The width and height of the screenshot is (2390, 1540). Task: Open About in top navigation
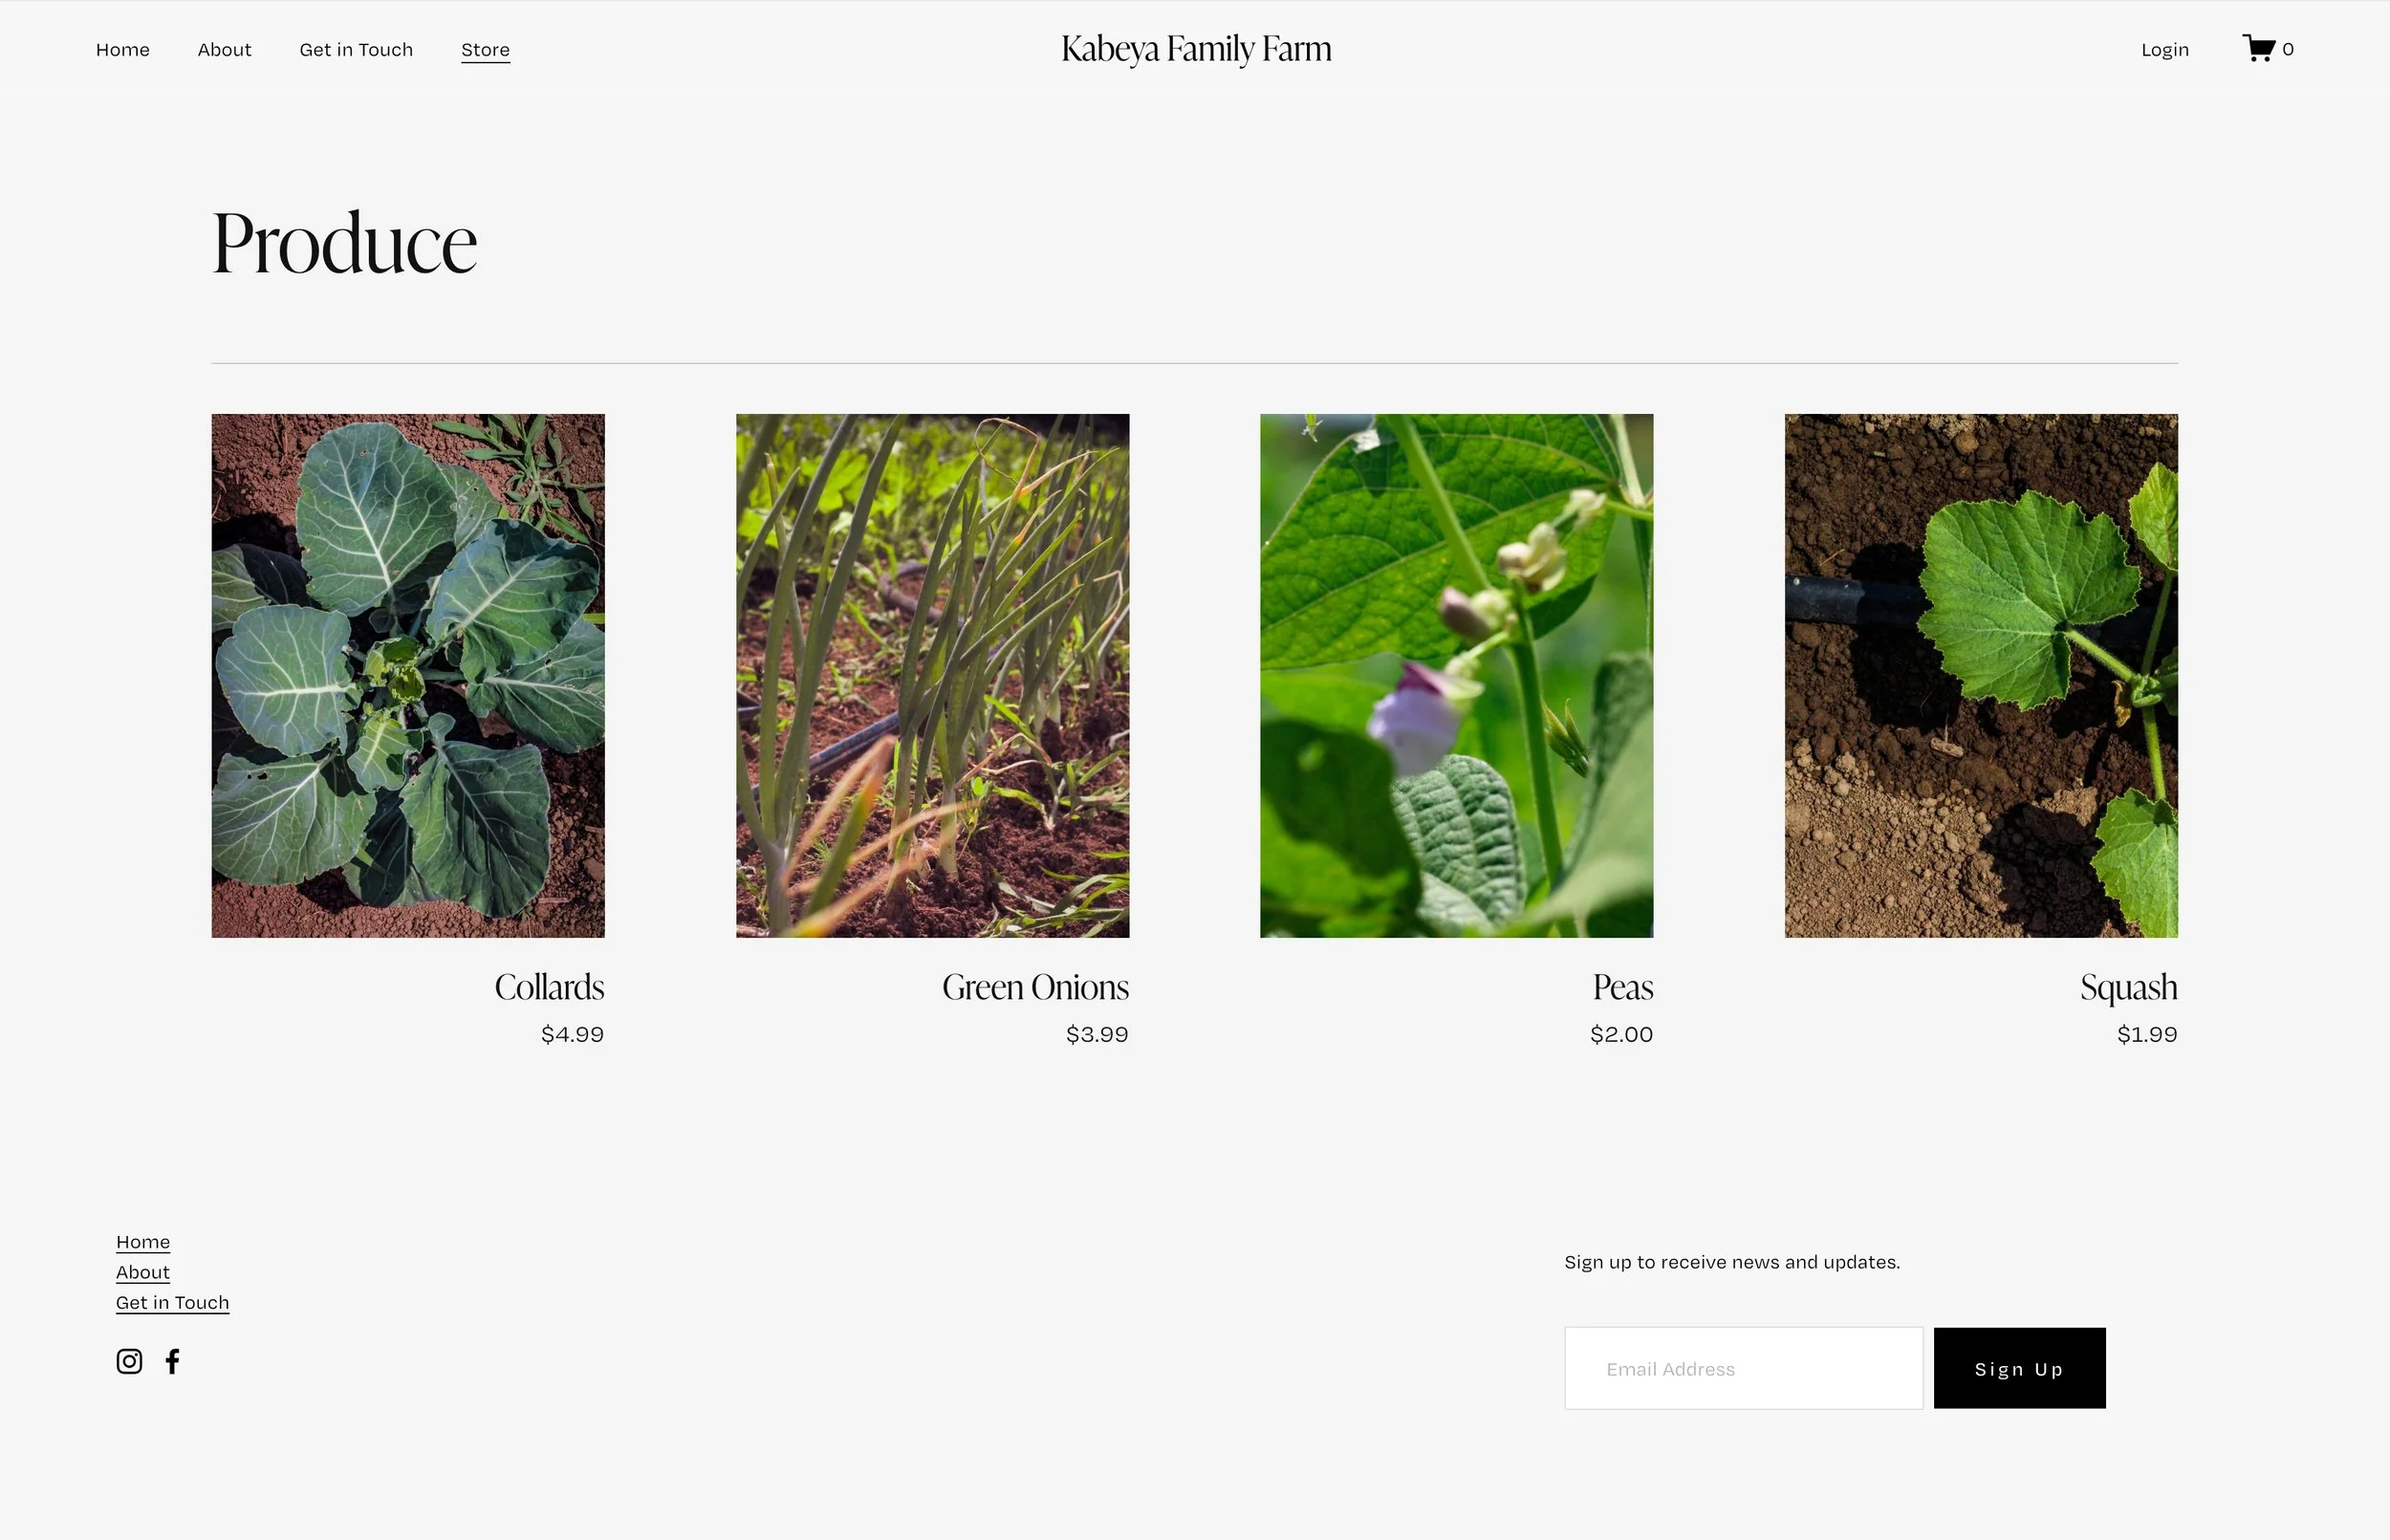[224, 49]
